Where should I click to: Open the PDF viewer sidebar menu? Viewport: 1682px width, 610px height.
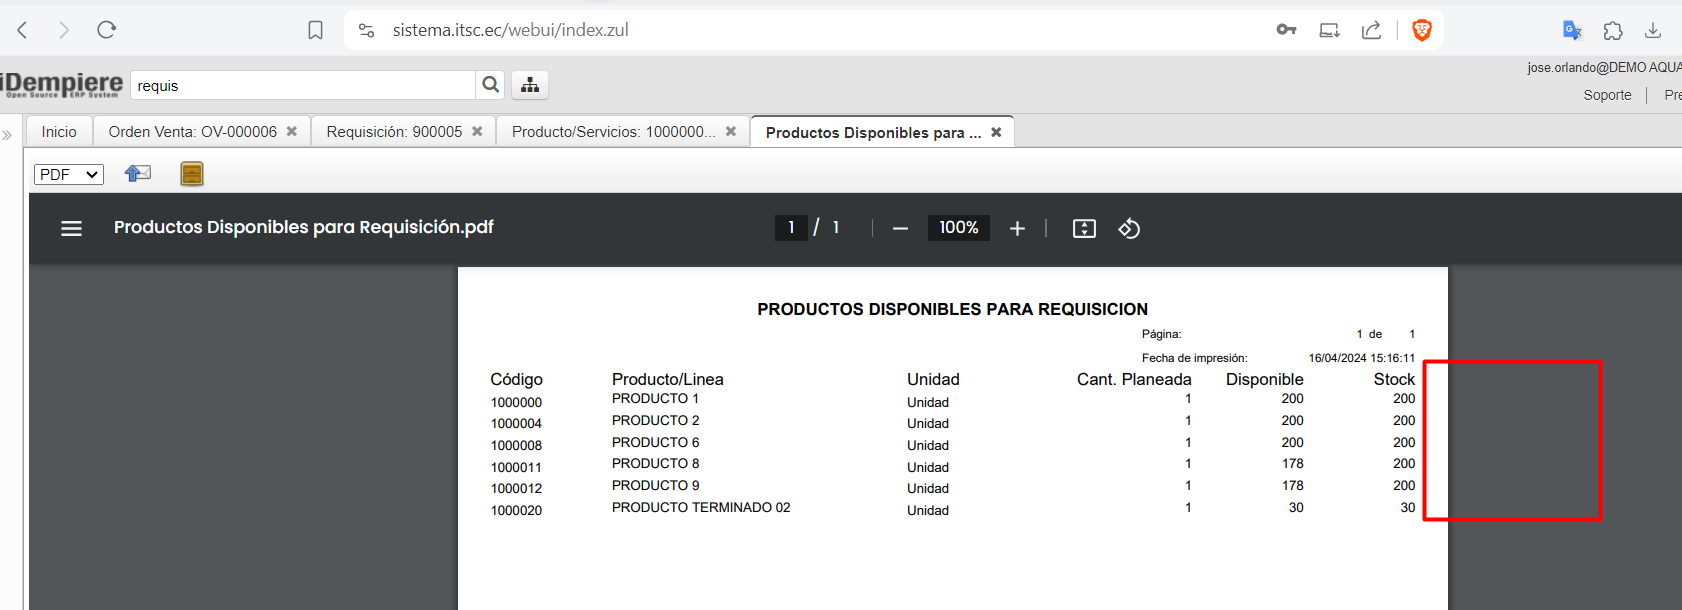coord(71,228)
